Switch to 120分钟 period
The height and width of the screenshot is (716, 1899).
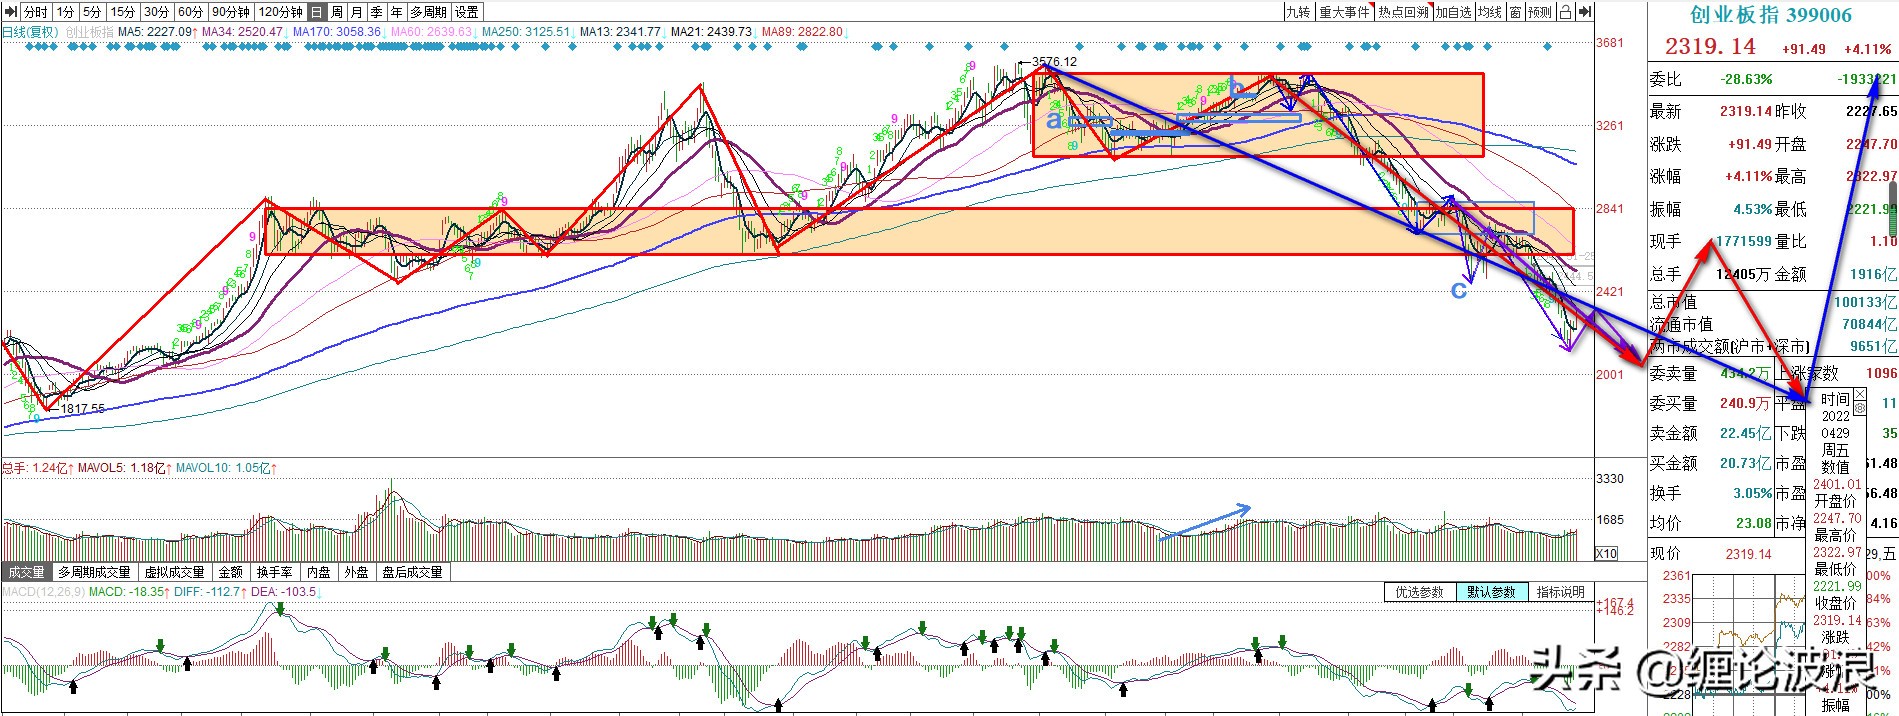280,12
